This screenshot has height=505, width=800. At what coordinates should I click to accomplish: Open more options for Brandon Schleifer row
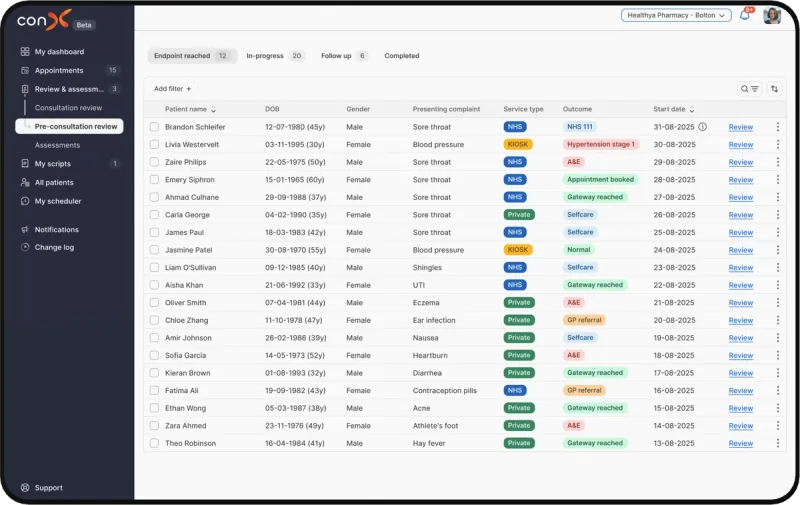pos(778,127)
